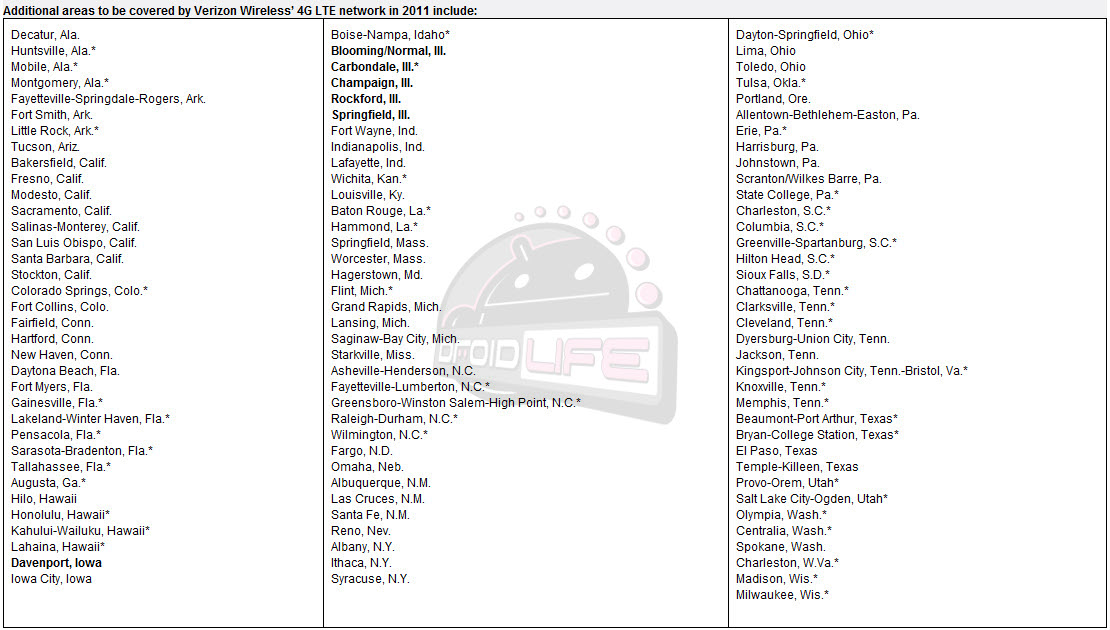
Task: Click 'Raleigh-Durham, N.C.*' entry
Action: (394, 419)
